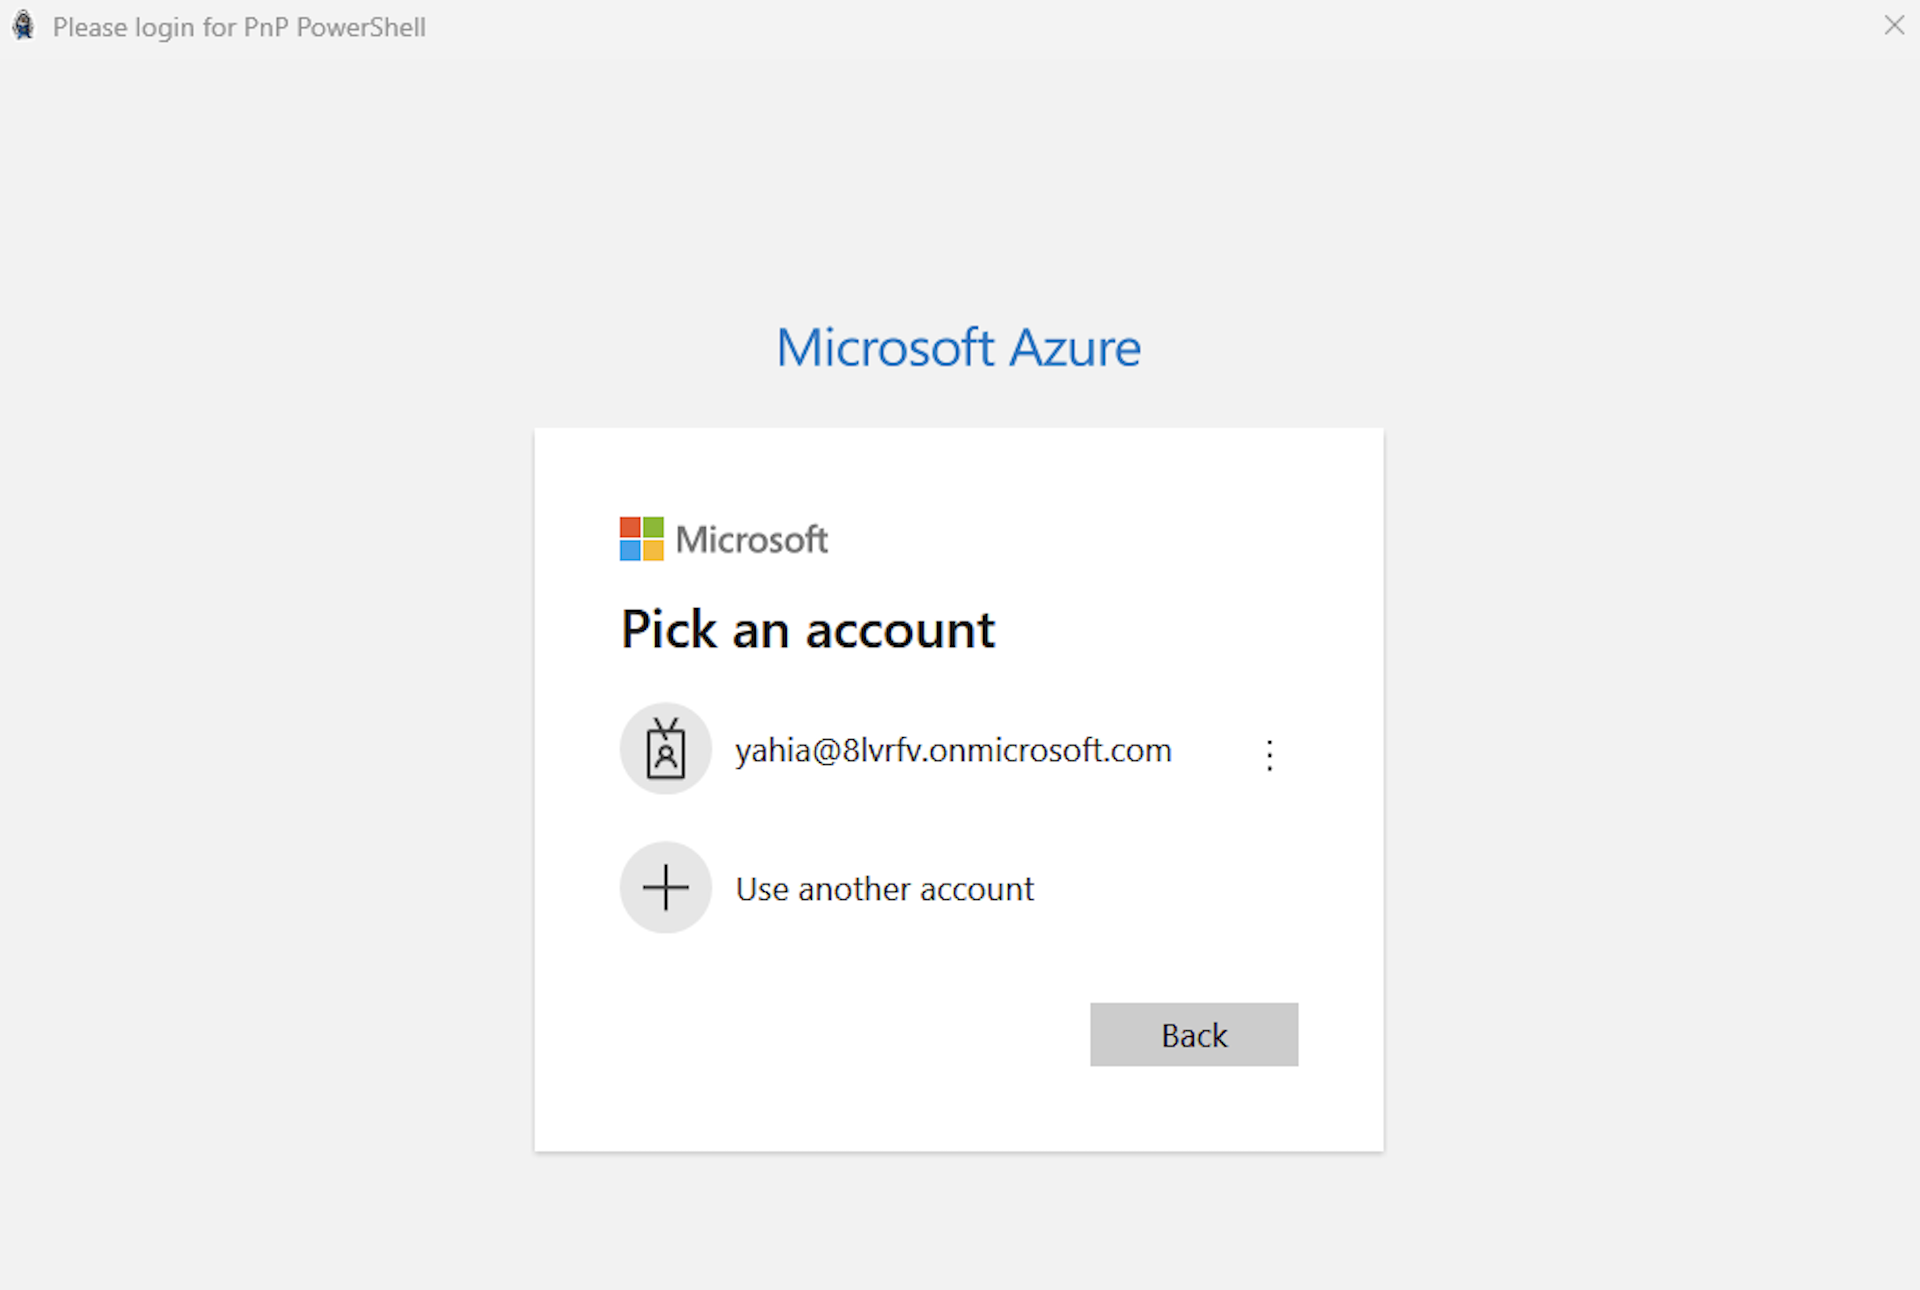Open the three-dot options for yahia account
Screen dimensions: 1920x1290
tap(1269, 754)
